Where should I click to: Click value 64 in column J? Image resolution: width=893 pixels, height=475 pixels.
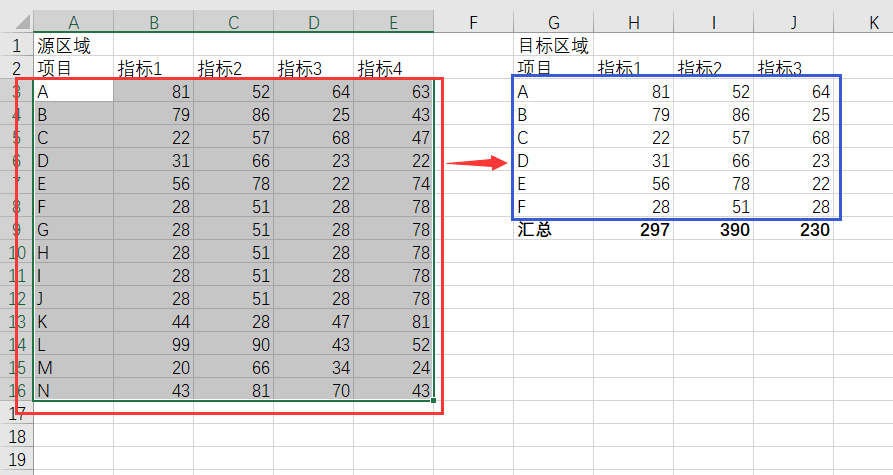(x=793, y=91)
